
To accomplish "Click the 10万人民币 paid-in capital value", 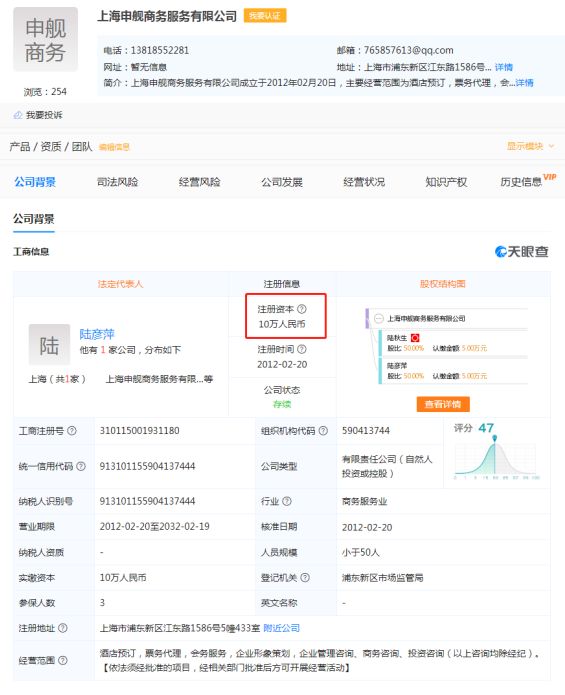I will pyautogui.click(x=123, y=578).
